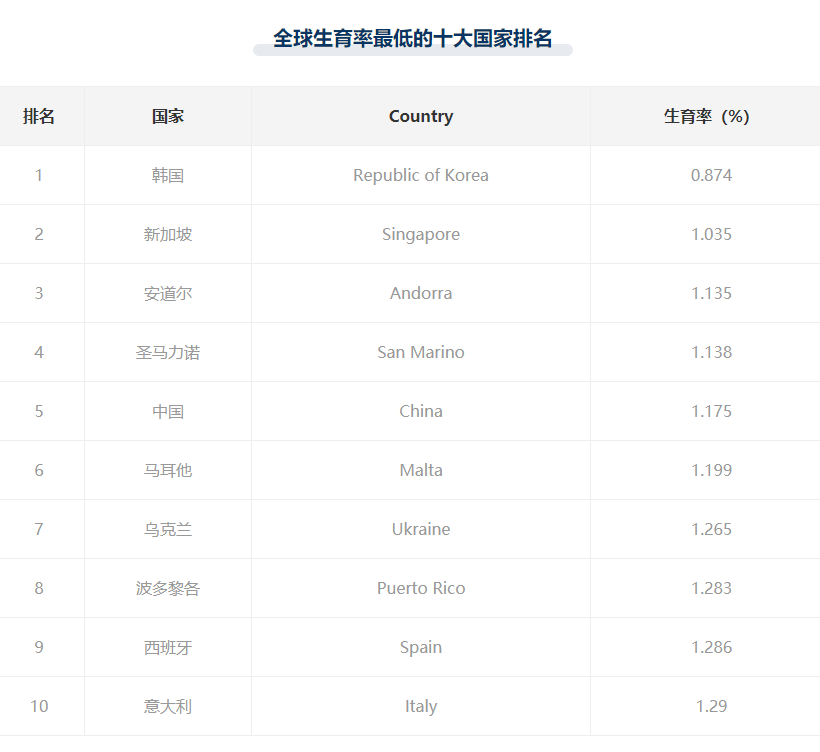The height and width of the screenshot is (752, 820).
Task: Select the value 1.29
Action: 711,707
